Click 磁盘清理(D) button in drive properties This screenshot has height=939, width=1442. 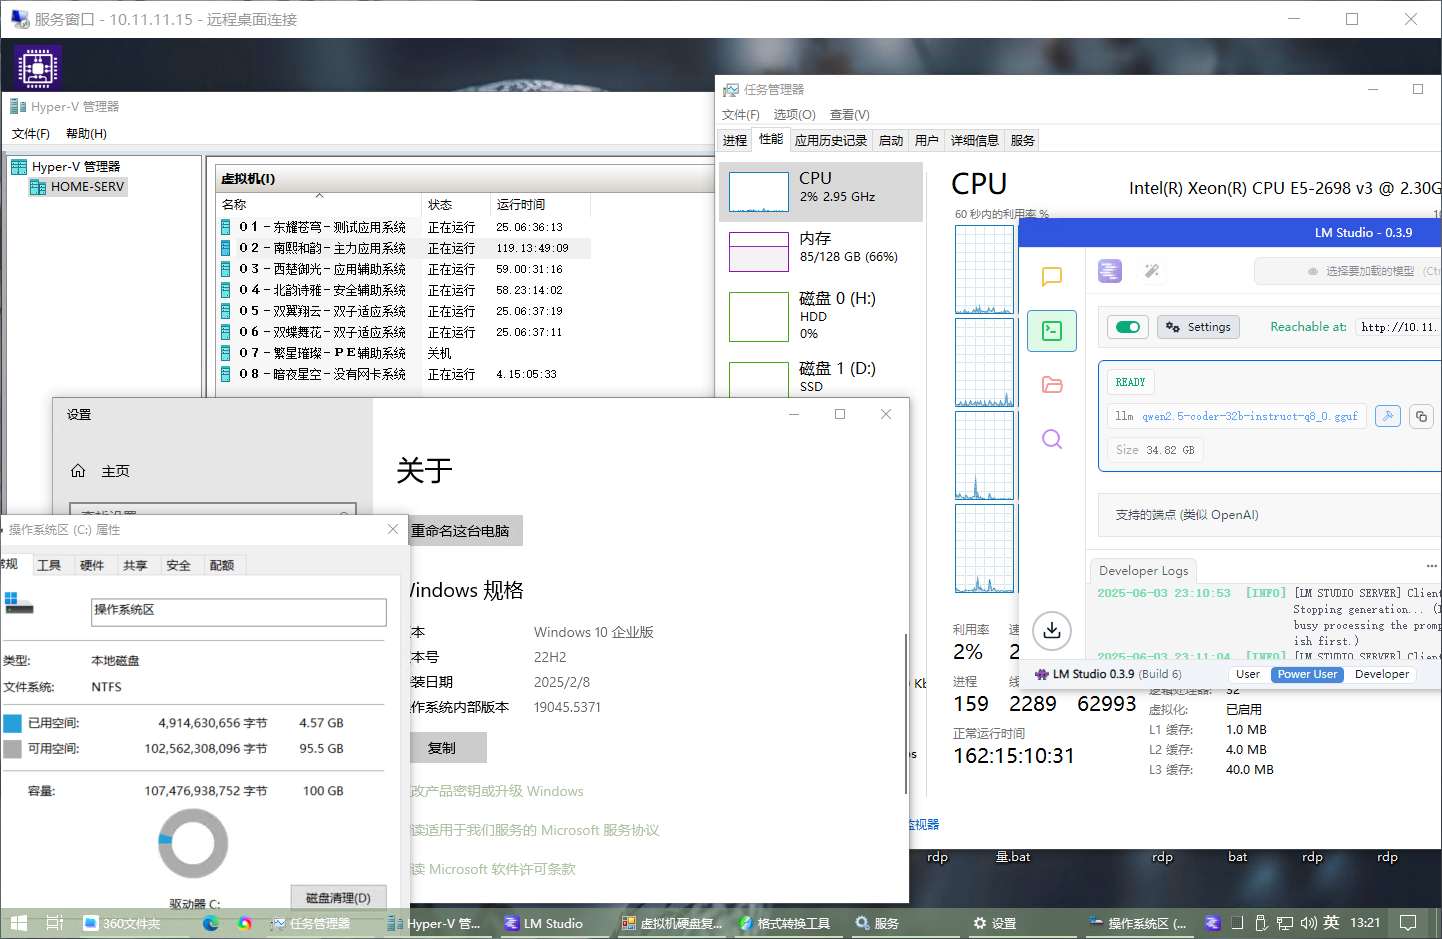(x=338, y=898)
